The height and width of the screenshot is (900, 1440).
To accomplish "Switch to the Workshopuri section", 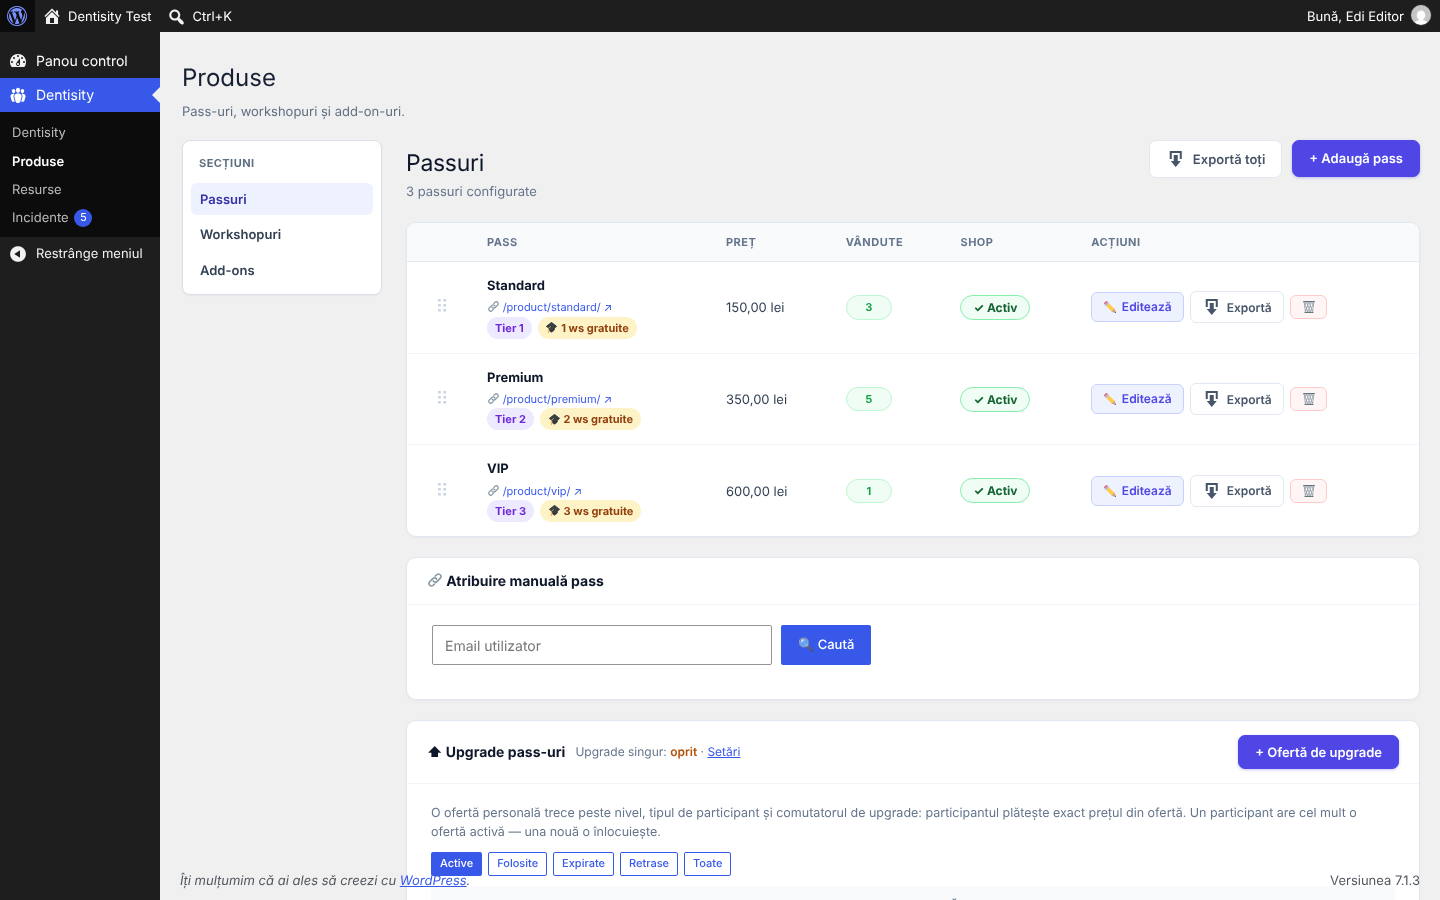I will point(282,234).
